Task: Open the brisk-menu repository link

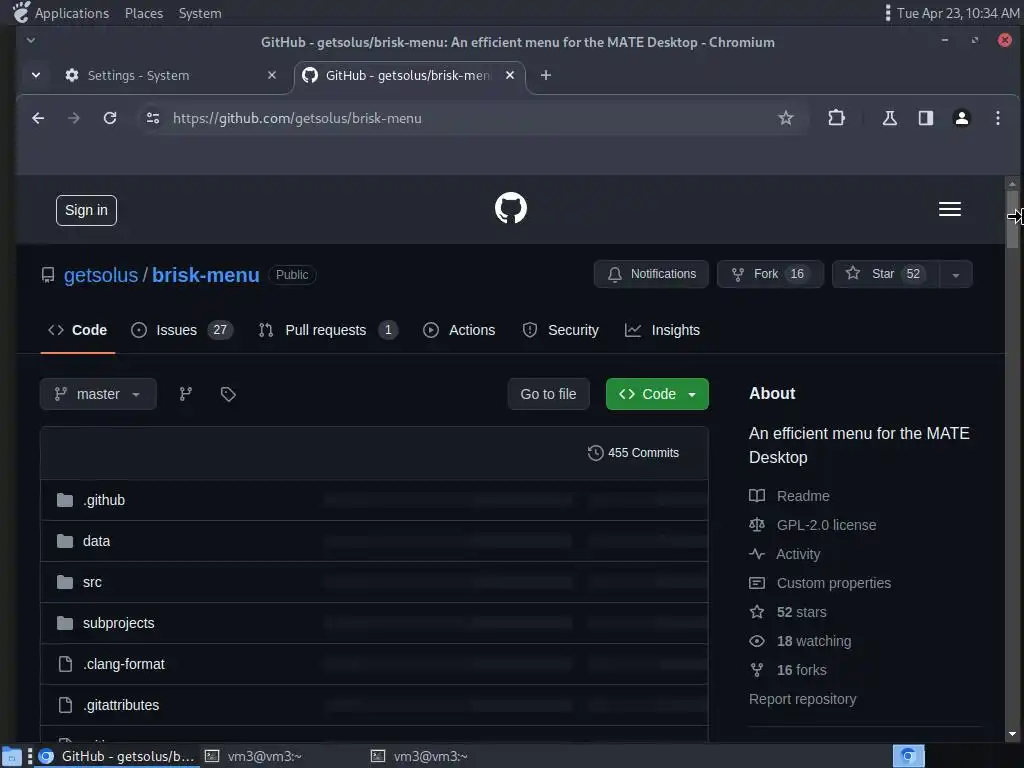Action: pyautogui.click(x=206, y=275)
